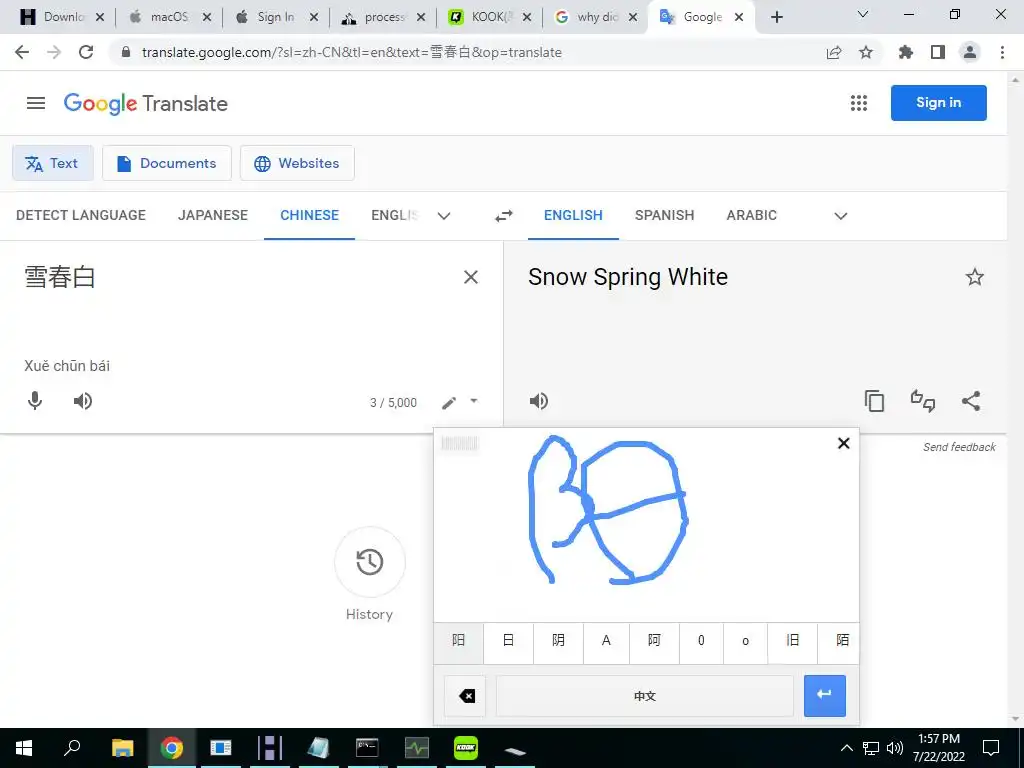This screenshot has height=768, width=1024.
Task: Open the Google apps grid
Action: [859, 103]
